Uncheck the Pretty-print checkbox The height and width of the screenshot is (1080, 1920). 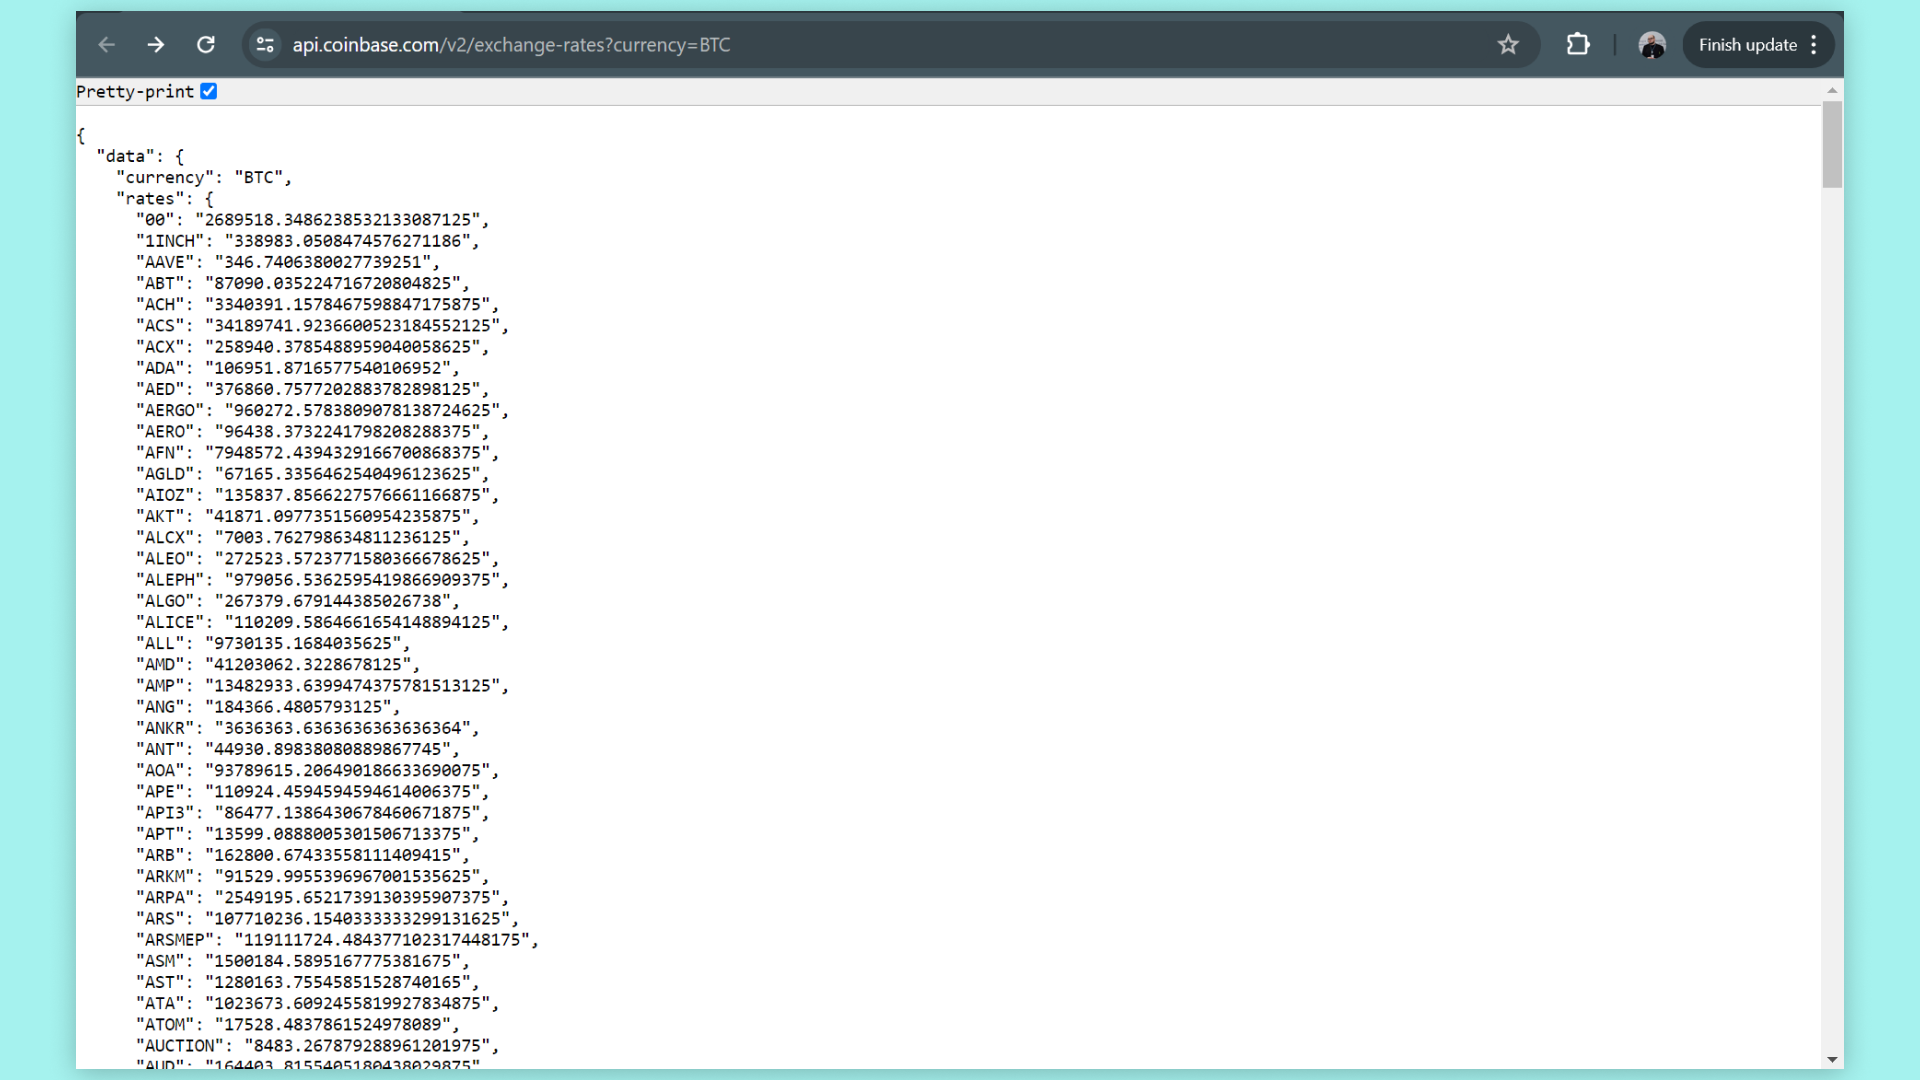208,91
